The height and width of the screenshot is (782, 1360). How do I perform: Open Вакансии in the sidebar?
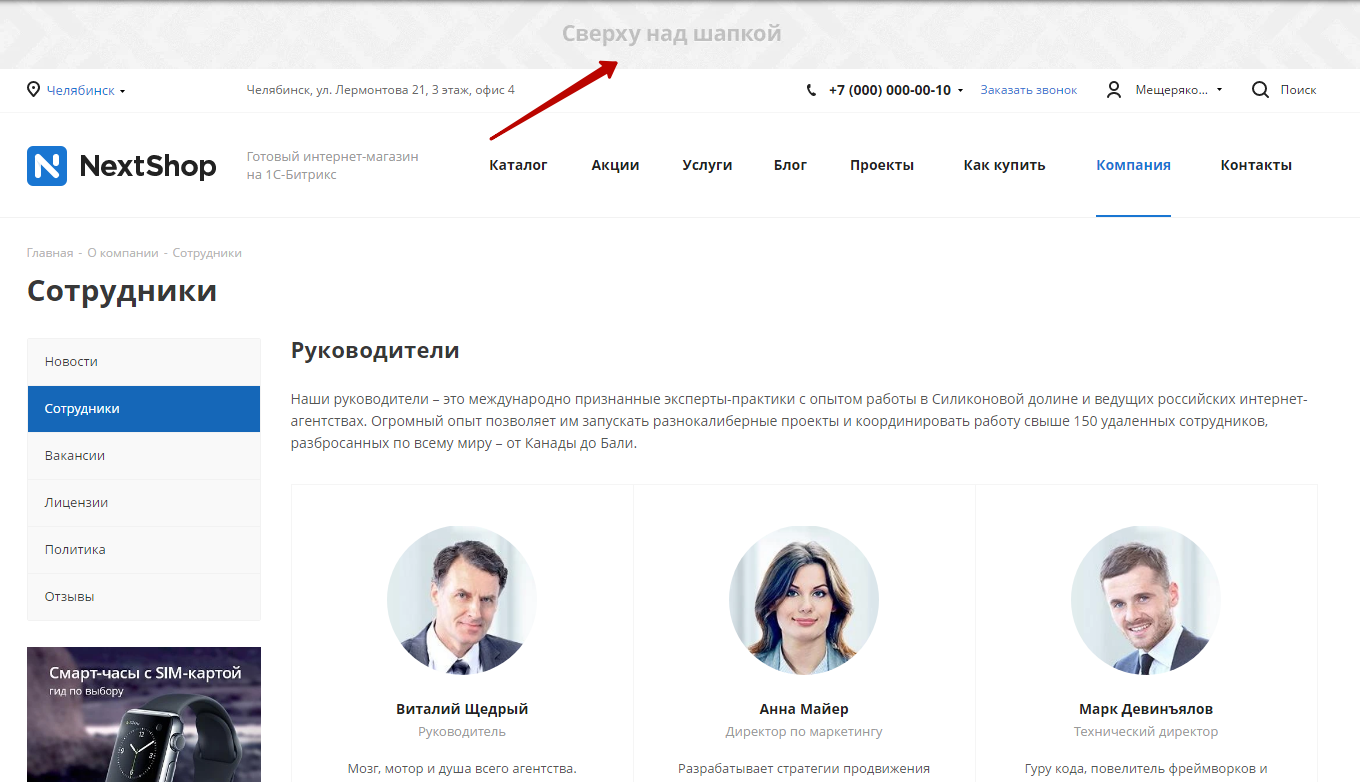[x=144, y=456]
